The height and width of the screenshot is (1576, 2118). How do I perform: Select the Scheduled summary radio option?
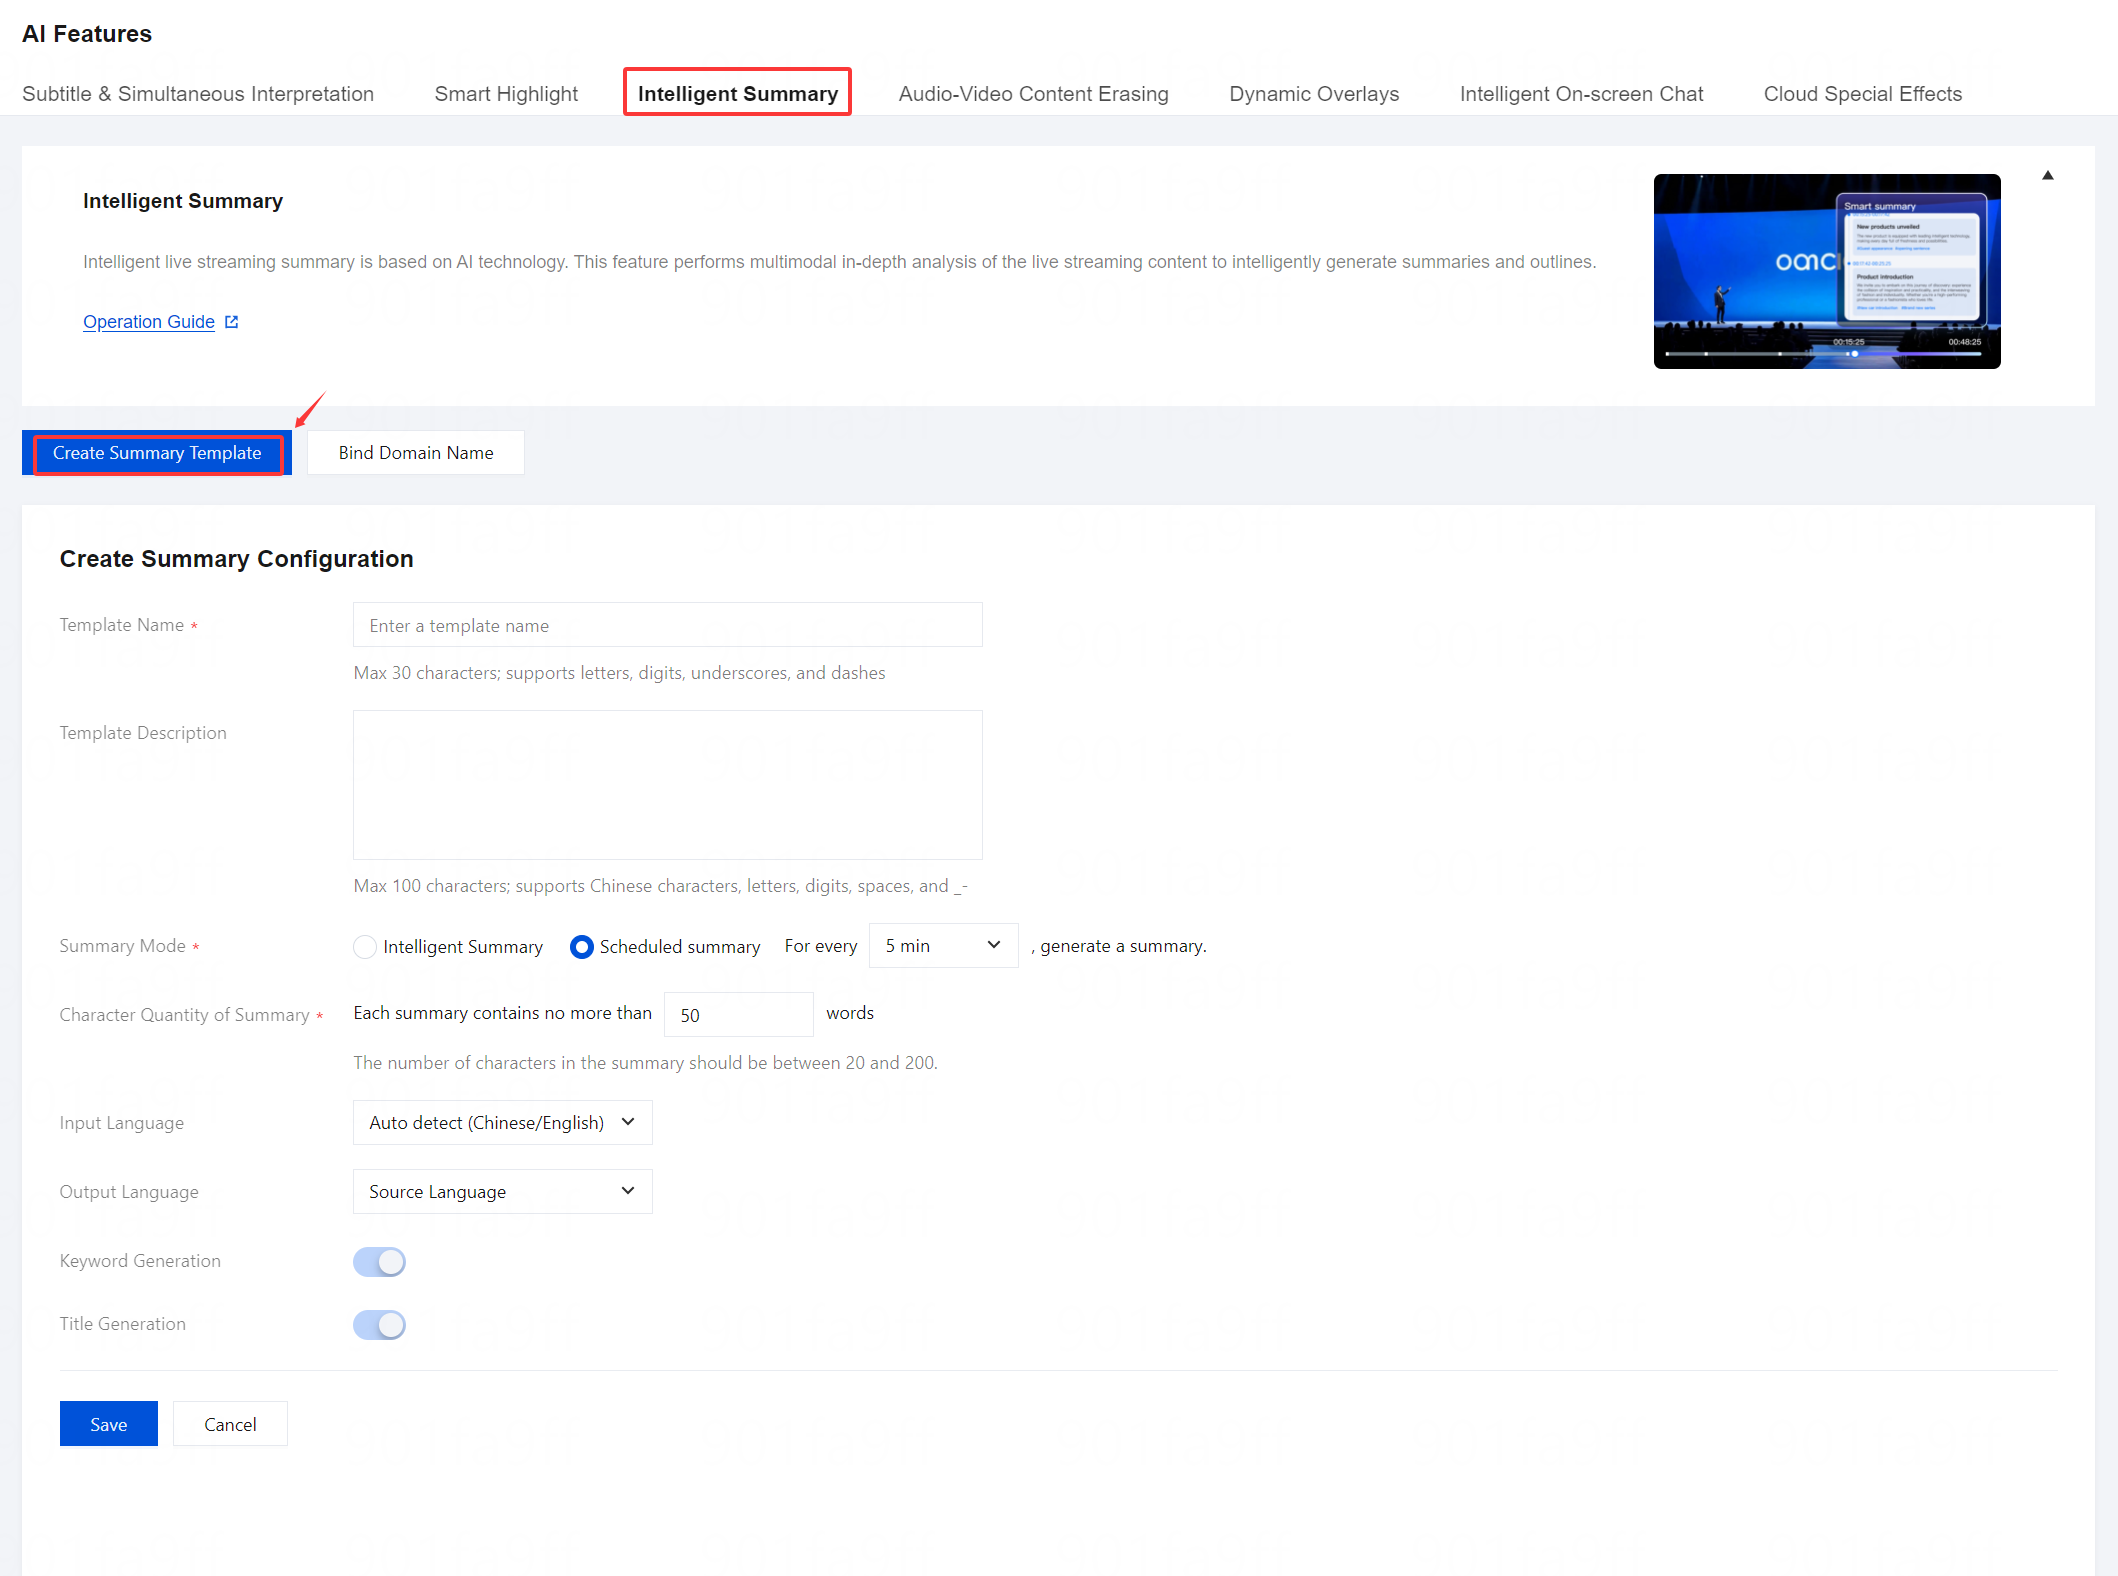tap(581, 946)
